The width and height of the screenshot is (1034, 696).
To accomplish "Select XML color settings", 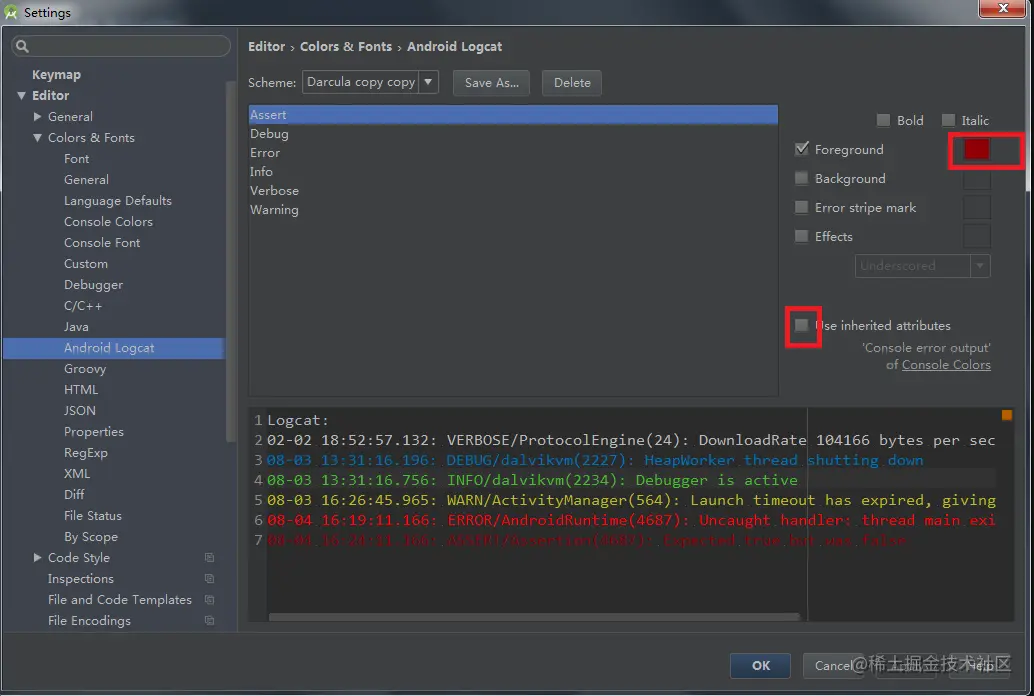I will [76, 474].
